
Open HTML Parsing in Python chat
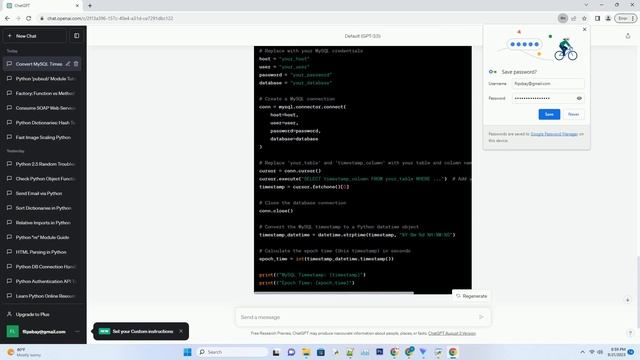[x=42, y=252]
